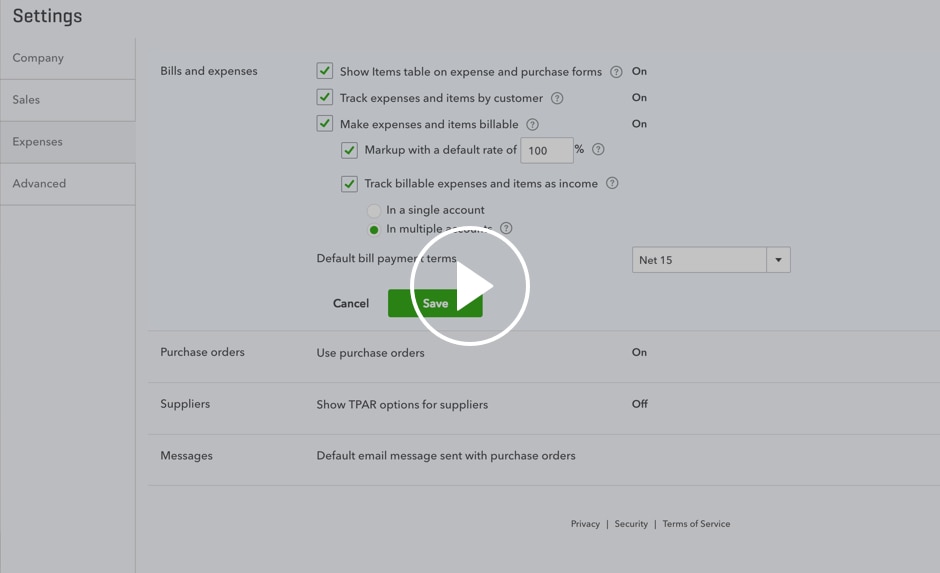Open the Terms of Service link
This screenshot has height=573, width=940.
[696, 524]
